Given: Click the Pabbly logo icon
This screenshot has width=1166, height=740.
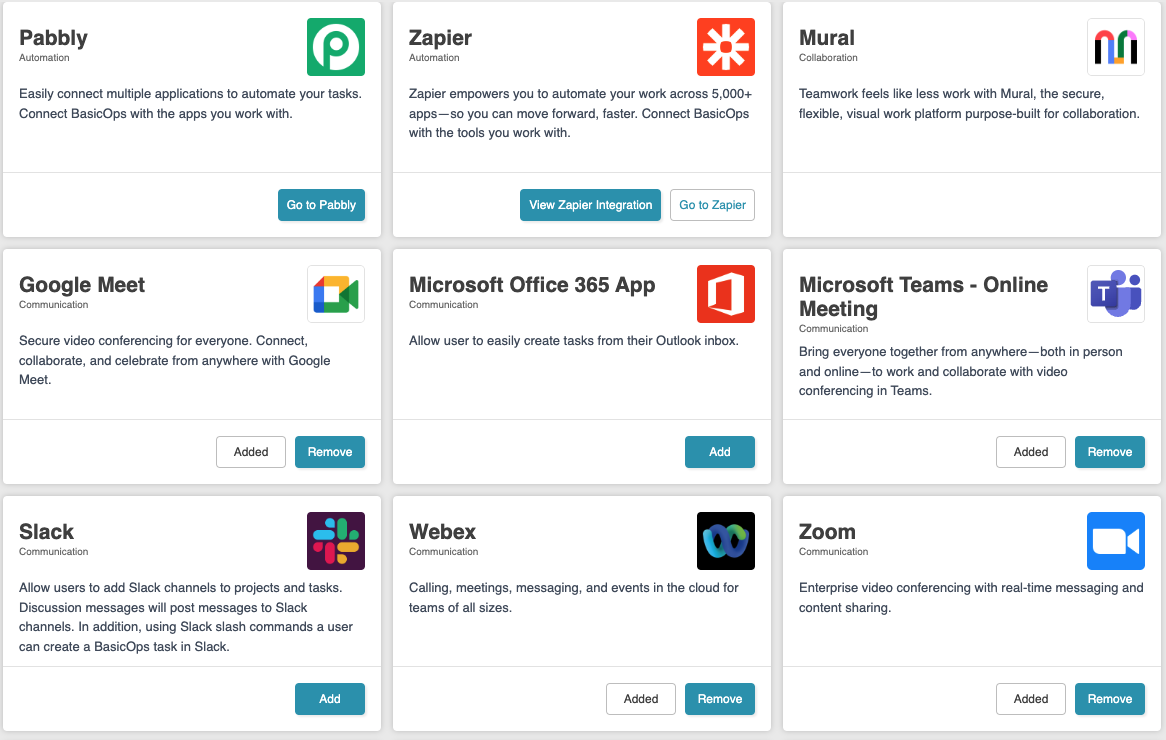Looking at the screenshot, I should (336, 46).
